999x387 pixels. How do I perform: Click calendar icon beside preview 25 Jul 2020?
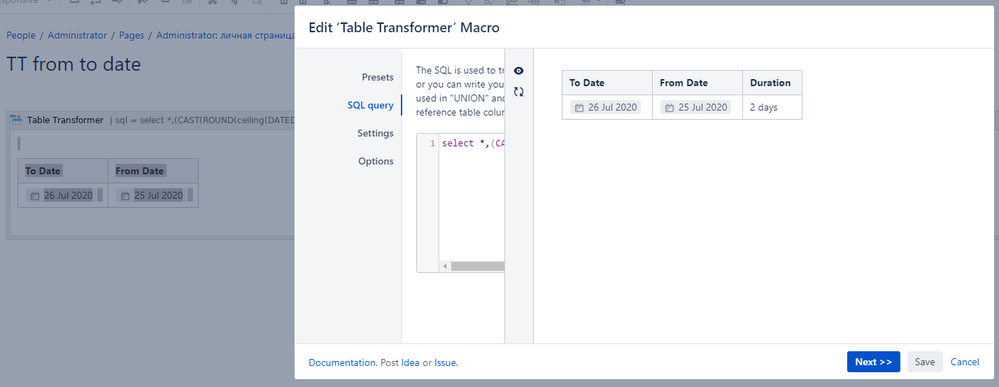(x=670, y=108)
